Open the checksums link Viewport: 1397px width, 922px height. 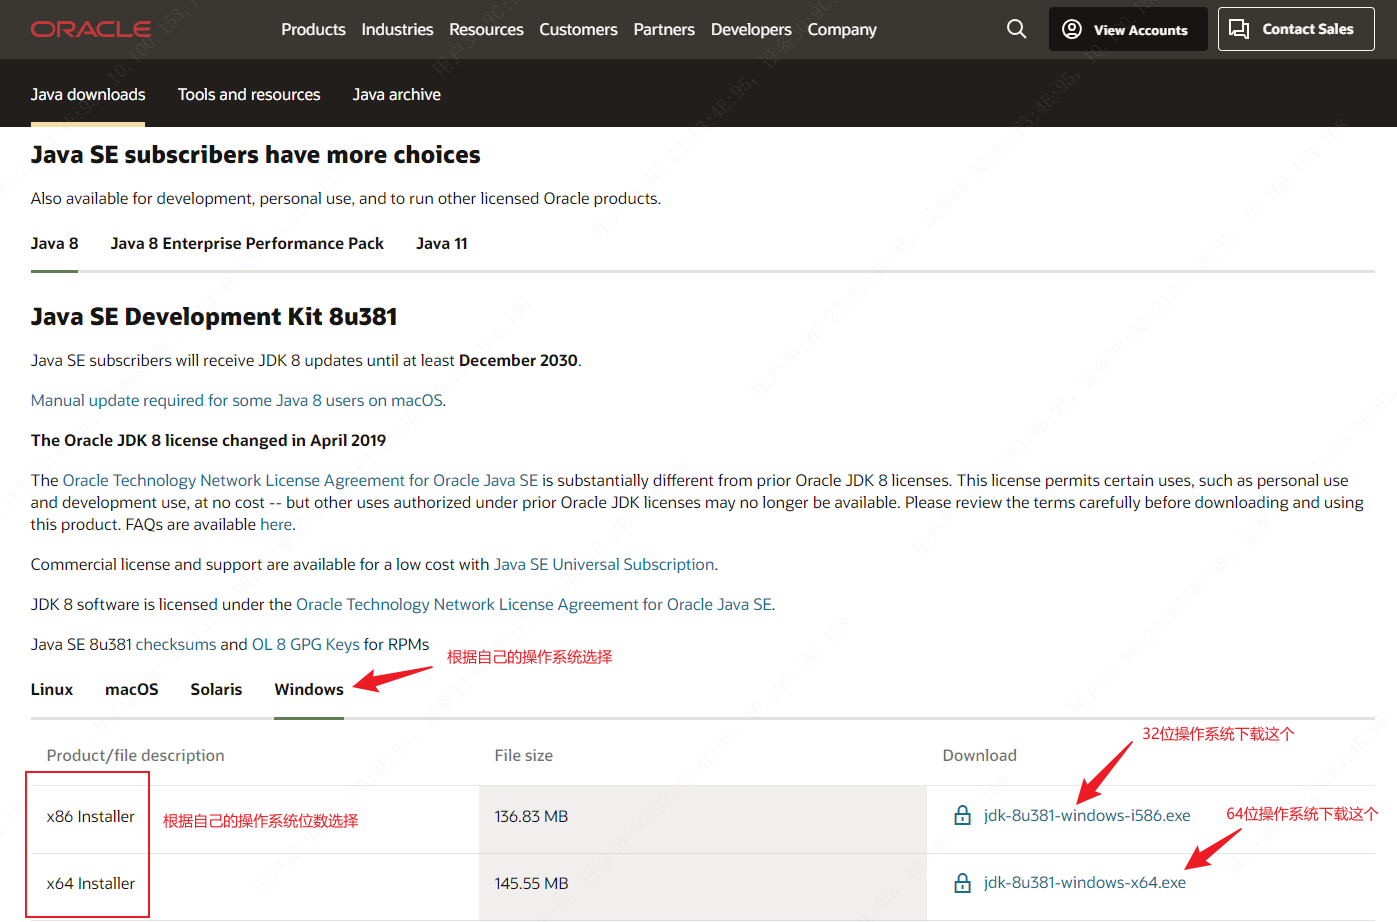[x=176, y=644]
